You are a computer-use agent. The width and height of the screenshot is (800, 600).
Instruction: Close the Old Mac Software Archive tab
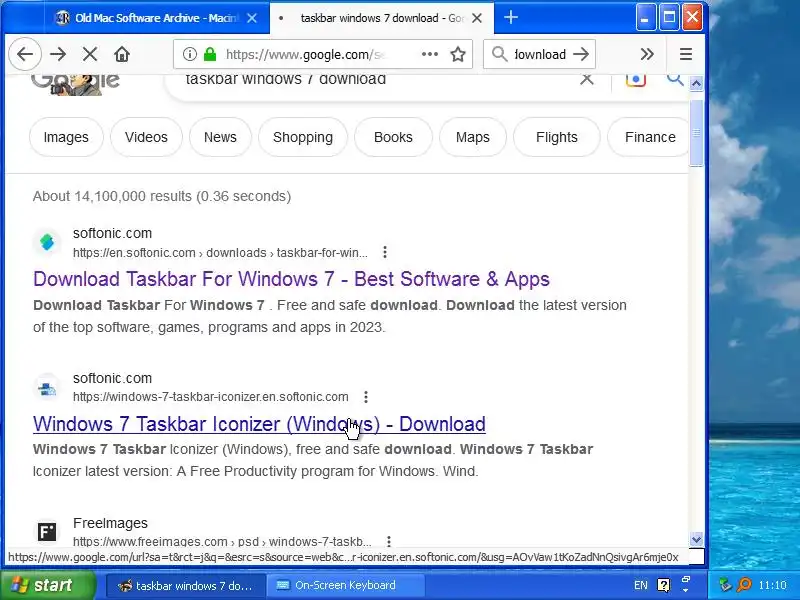click(252, 18)
